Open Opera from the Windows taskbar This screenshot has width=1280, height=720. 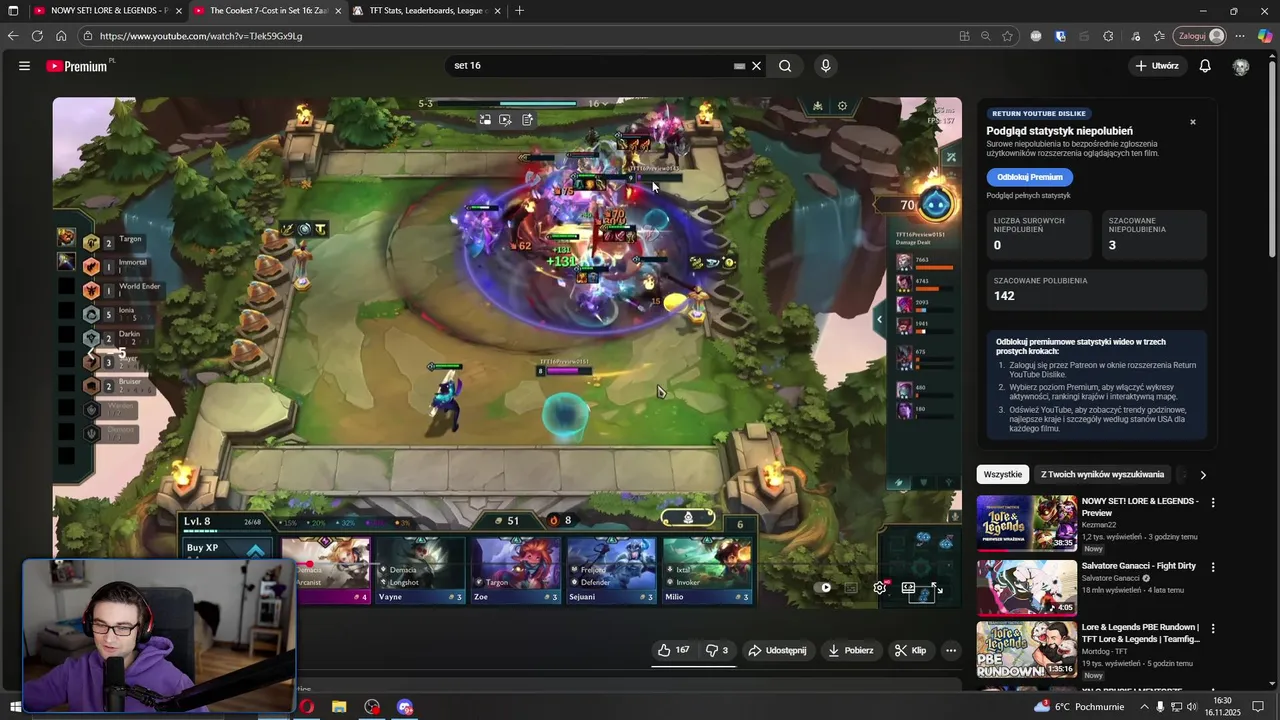tap(306, 707)
